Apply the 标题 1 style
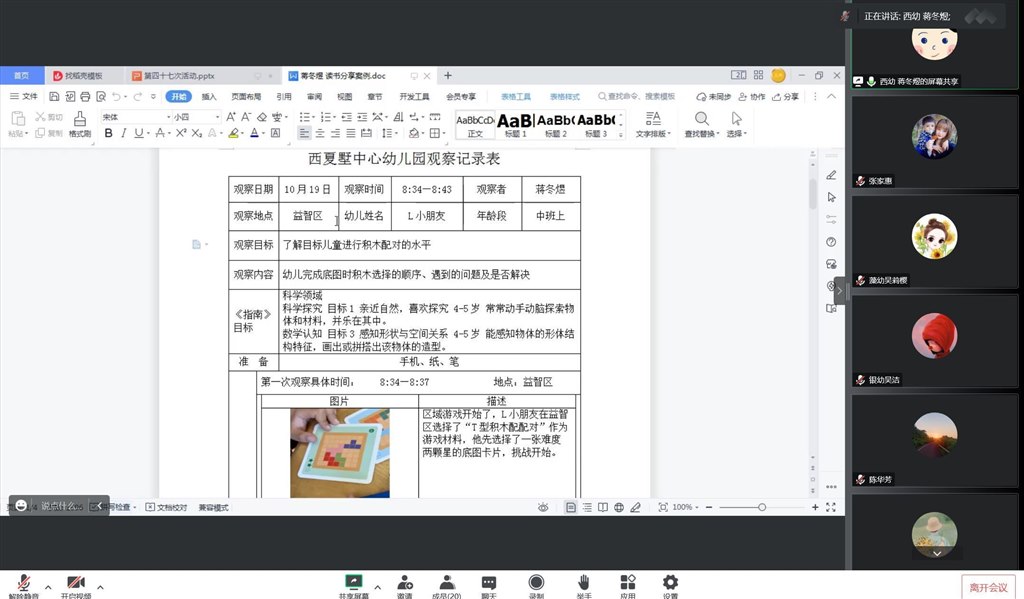 coord(515,125)
